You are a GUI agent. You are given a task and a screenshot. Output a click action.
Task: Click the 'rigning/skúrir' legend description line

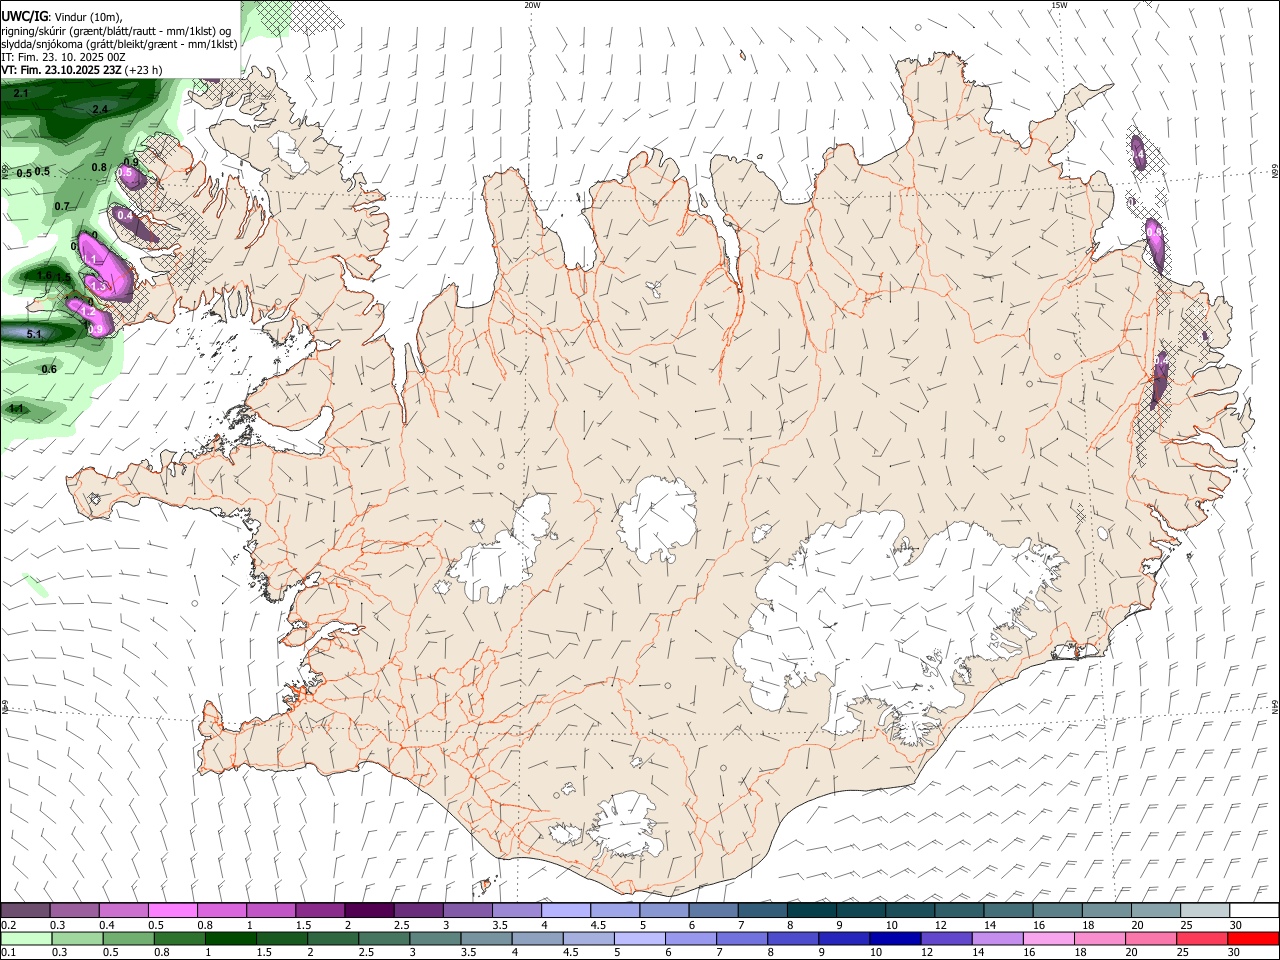[x=116, y=30]
